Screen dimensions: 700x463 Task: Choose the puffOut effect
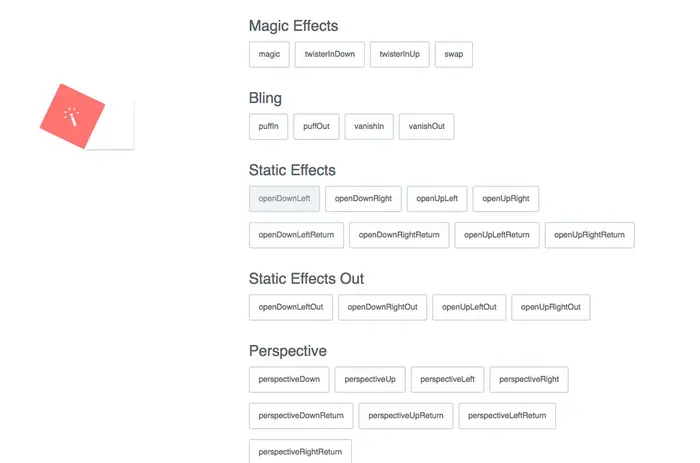[316, 127]
